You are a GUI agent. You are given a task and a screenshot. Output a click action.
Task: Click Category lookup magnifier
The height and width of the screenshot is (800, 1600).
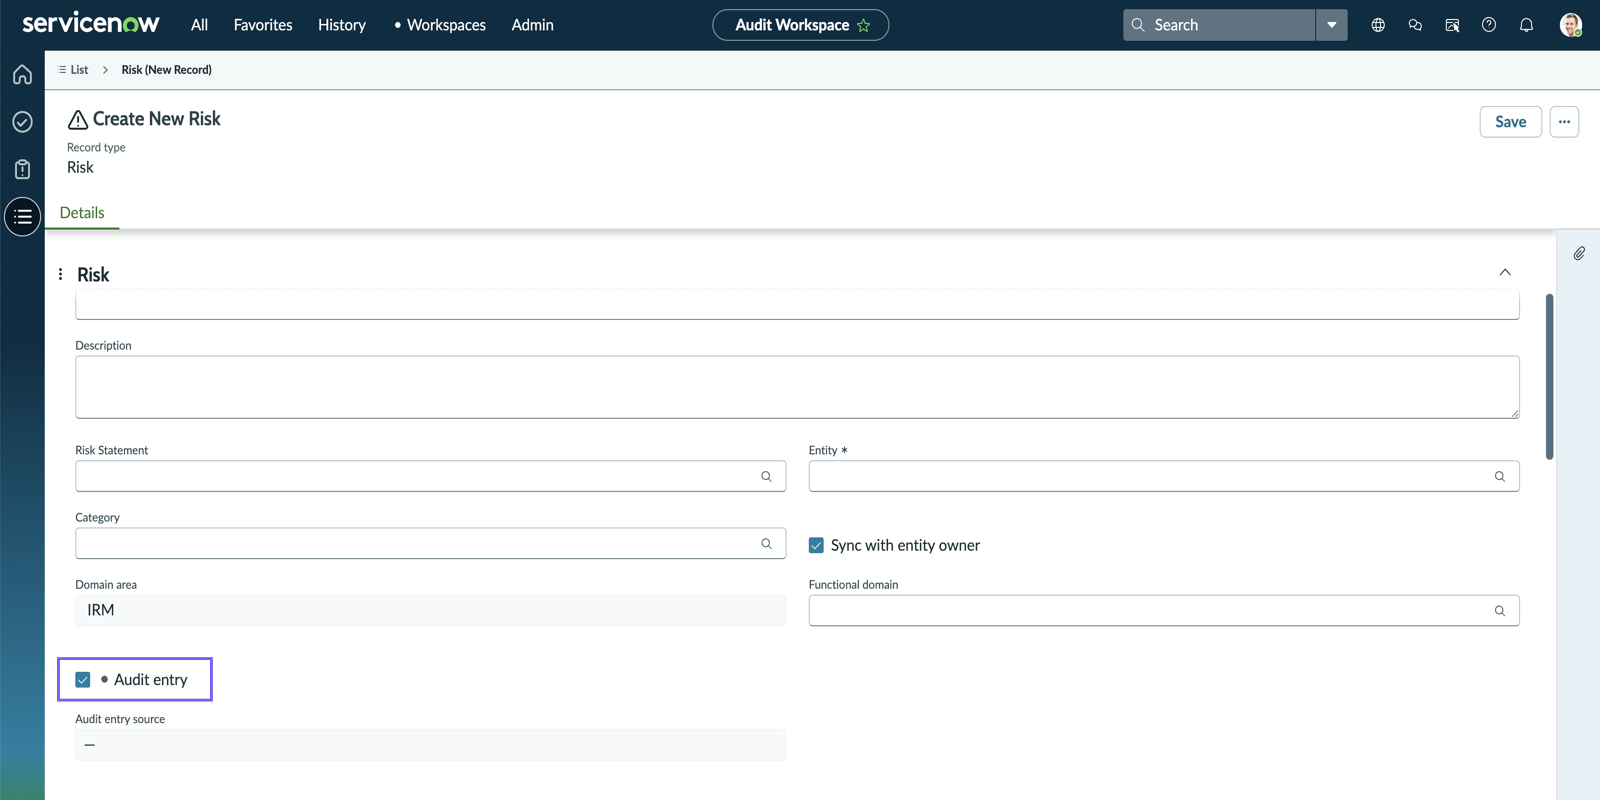(x=766, y=543)
